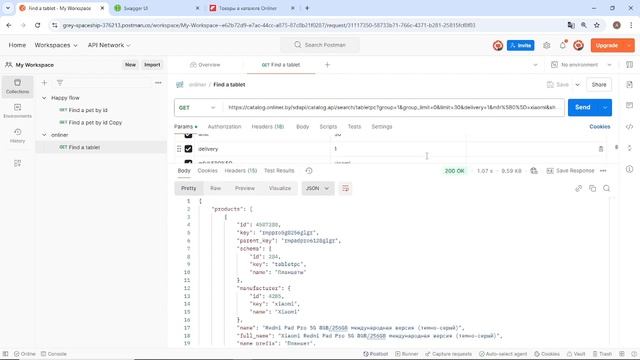Open the Overview tab

(205, 64)
